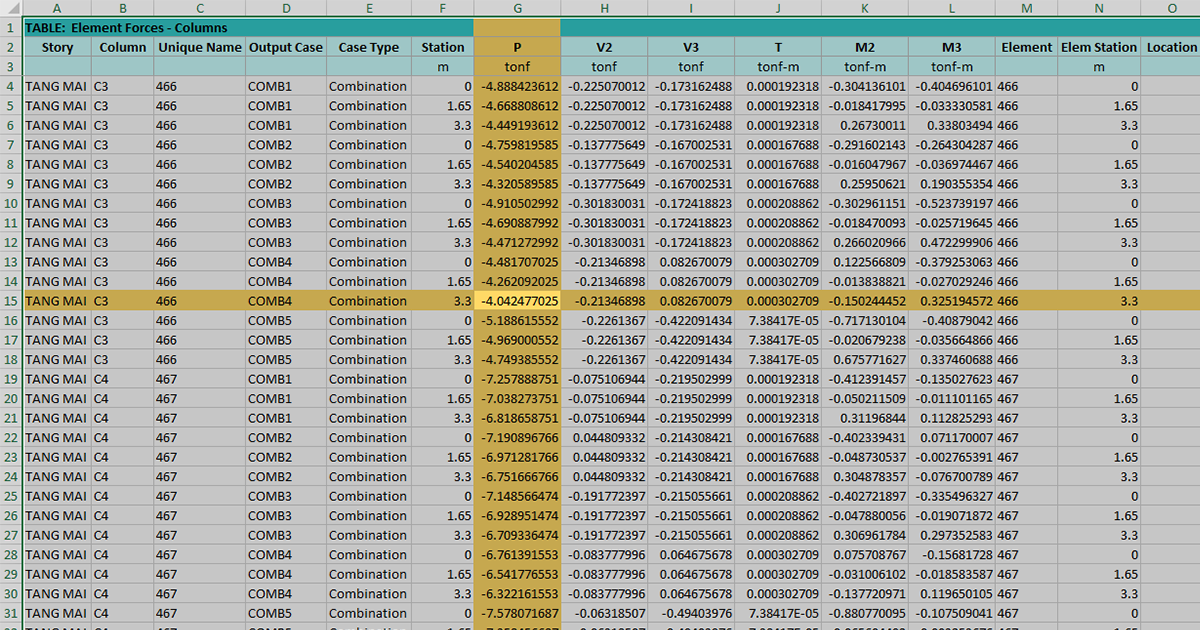Select column M header

[1026, 8]
